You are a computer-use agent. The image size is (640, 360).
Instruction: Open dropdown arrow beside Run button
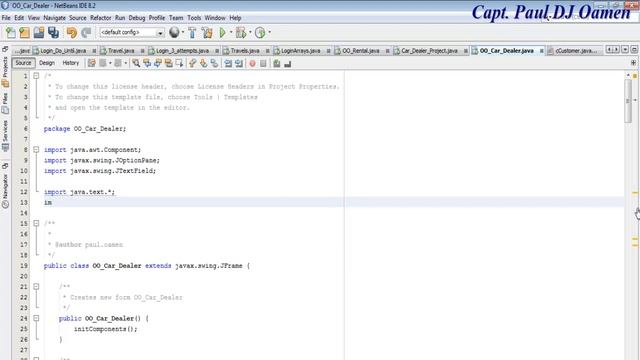tap(231, 32)
